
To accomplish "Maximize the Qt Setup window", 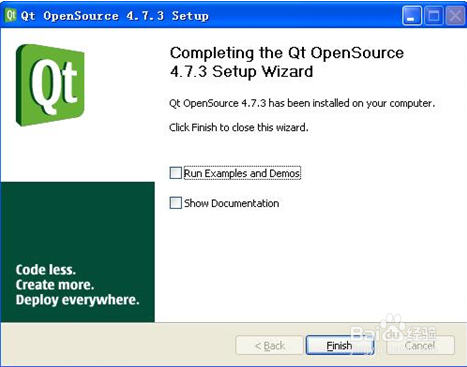I will [x=434, y=16].
